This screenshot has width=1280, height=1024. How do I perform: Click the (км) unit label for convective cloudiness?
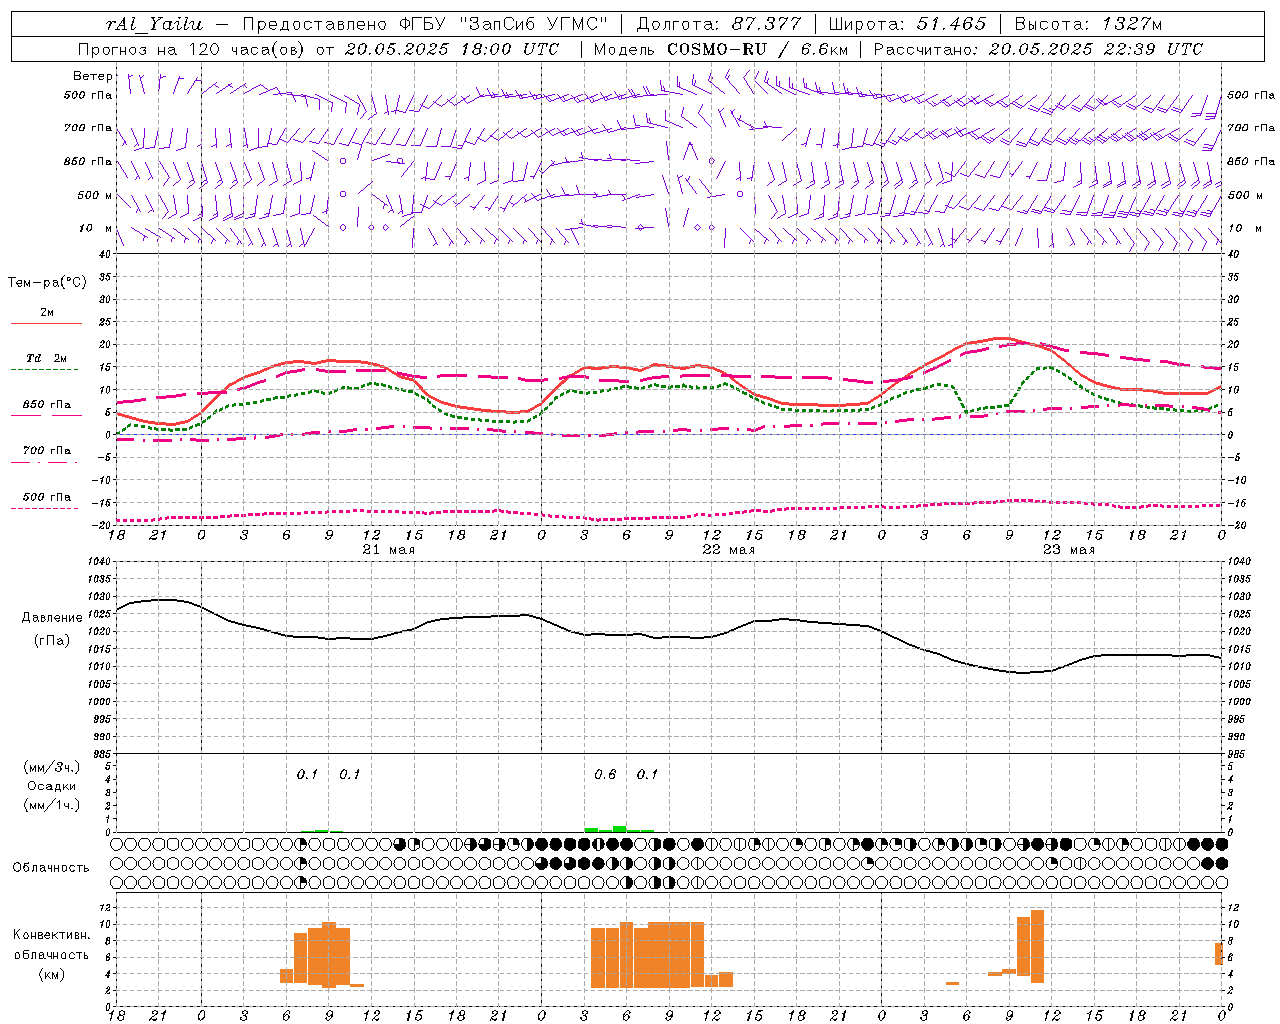[52, 974]
